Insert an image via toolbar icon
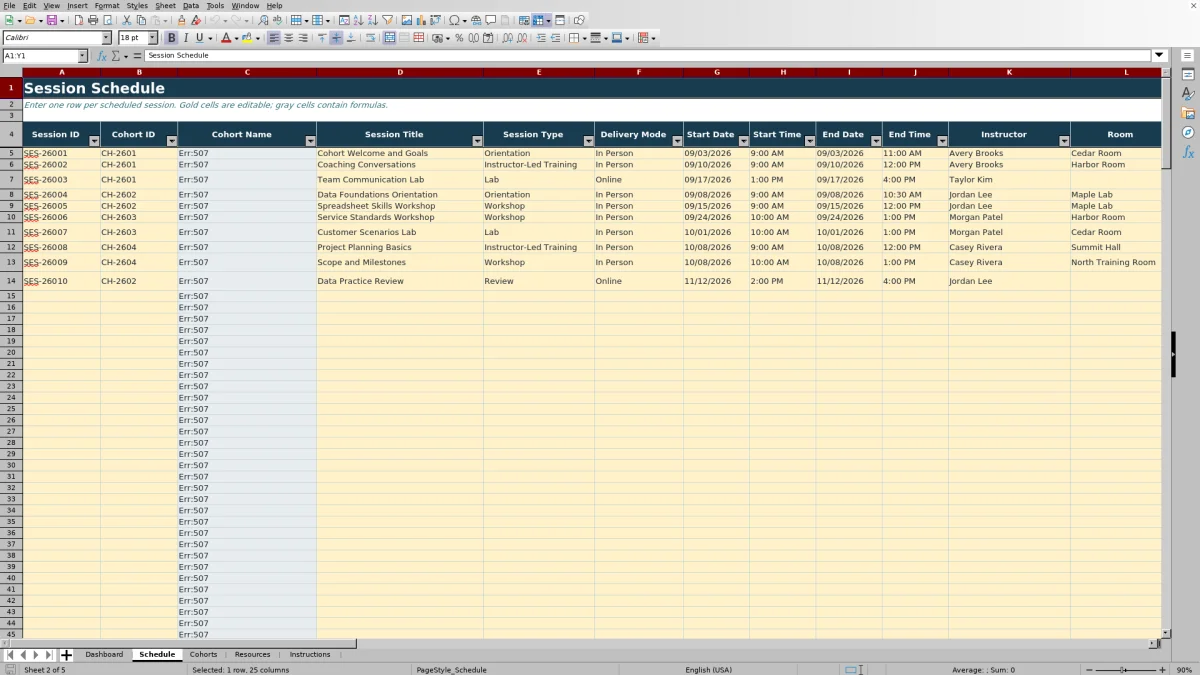The width and height of the screenshot is (1200, 675). tap(406, 20)
